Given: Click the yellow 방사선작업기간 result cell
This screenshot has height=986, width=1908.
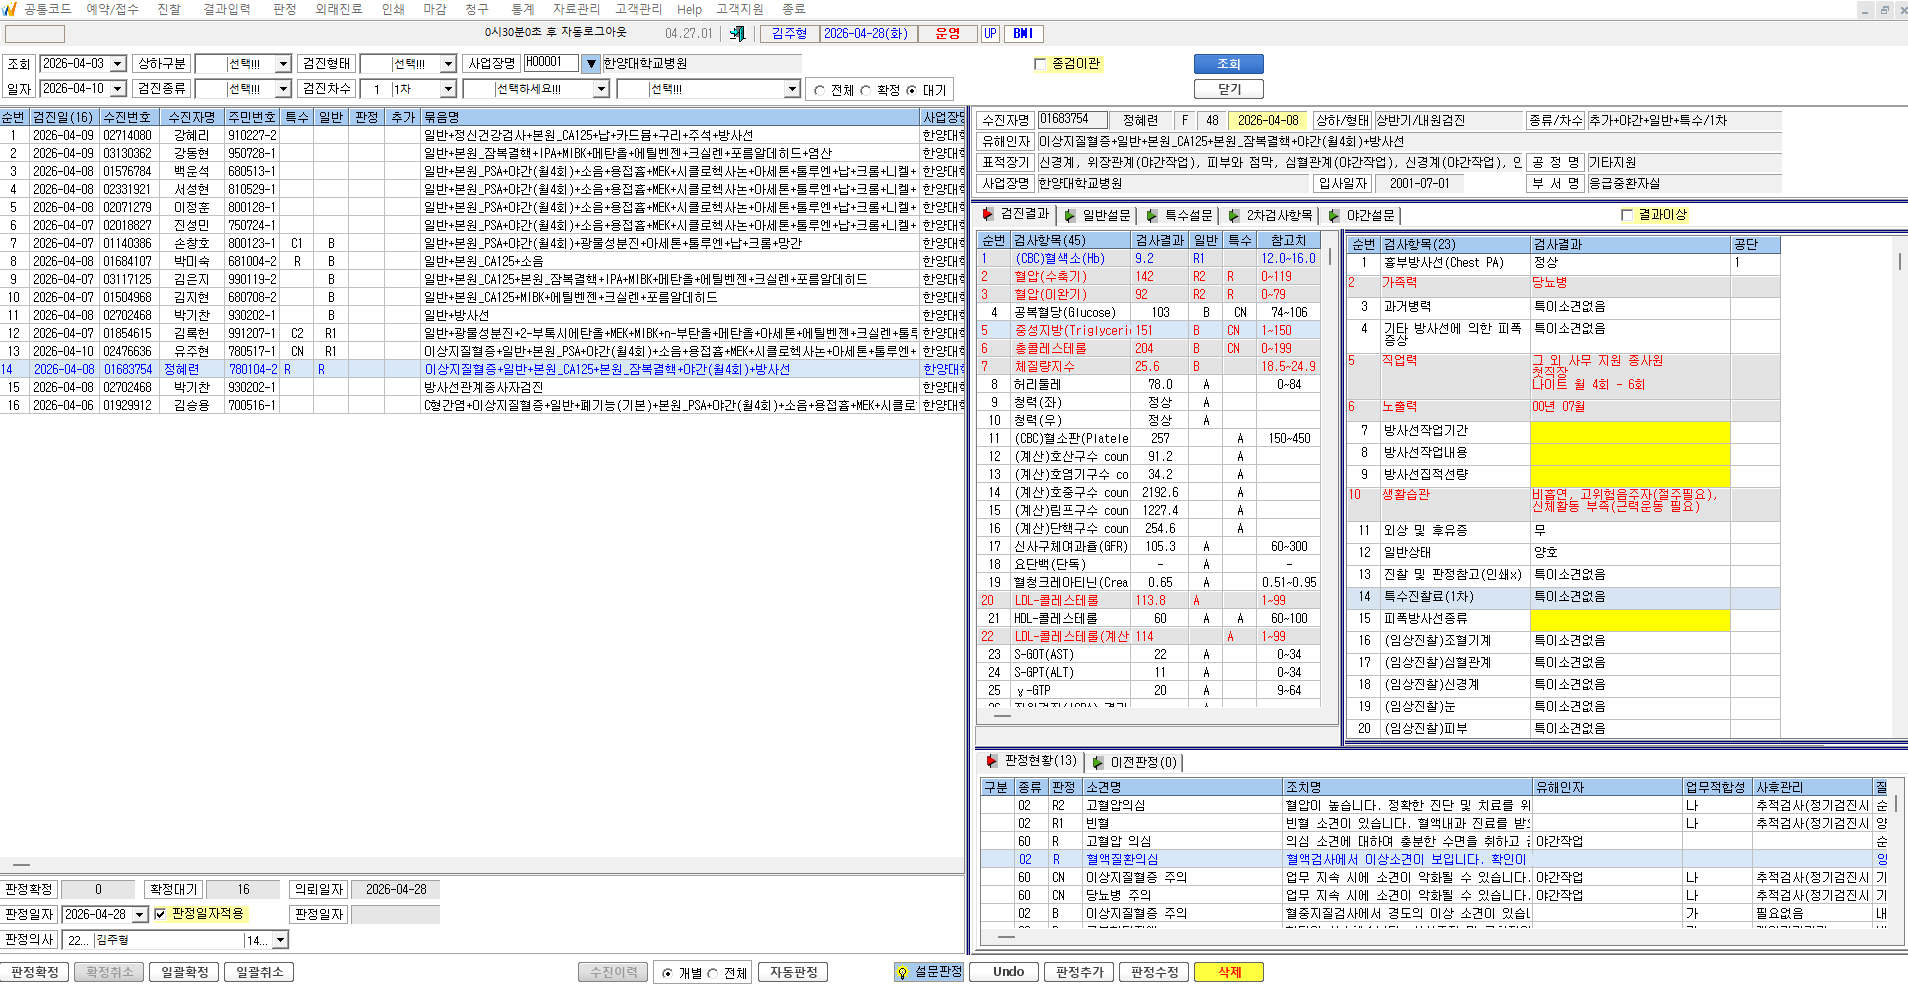Looking at the screenshot, I should pyautogui.click(x=1629, y=431).
